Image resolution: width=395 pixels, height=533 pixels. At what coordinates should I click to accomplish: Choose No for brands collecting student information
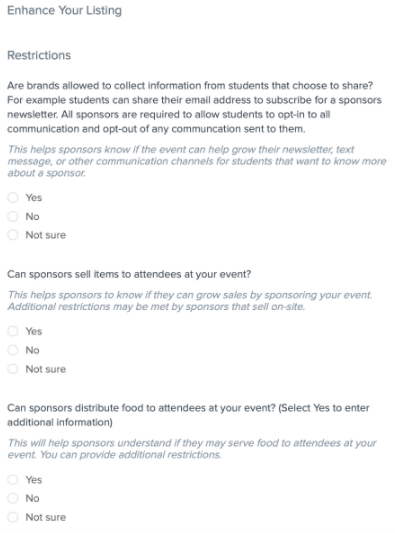pyautogui.click(x=13, y=216)
